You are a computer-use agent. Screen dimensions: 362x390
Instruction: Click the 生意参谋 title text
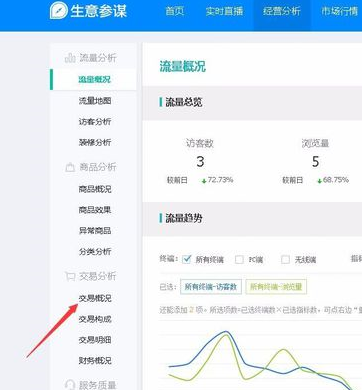pyautogui.click(x=99, y=11)
